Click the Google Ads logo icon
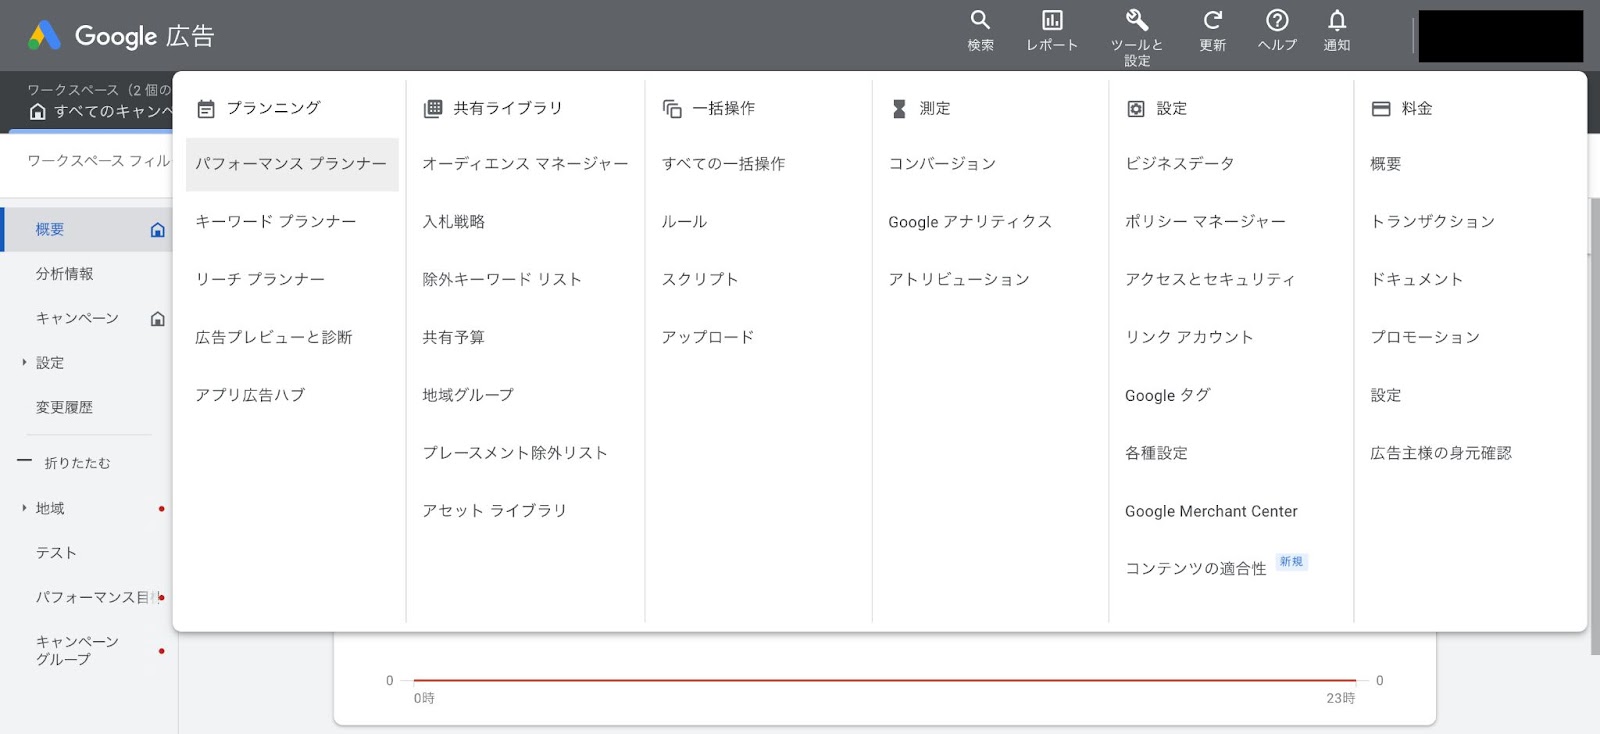 click(x=44, y=36)
